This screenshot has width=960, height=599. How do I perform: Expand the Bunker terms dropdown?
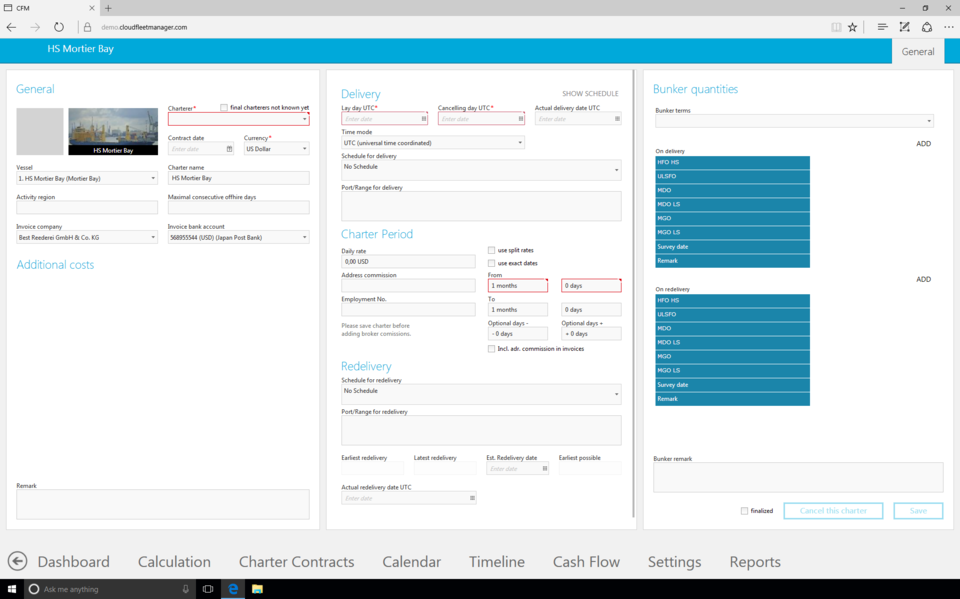coord(929,122)
